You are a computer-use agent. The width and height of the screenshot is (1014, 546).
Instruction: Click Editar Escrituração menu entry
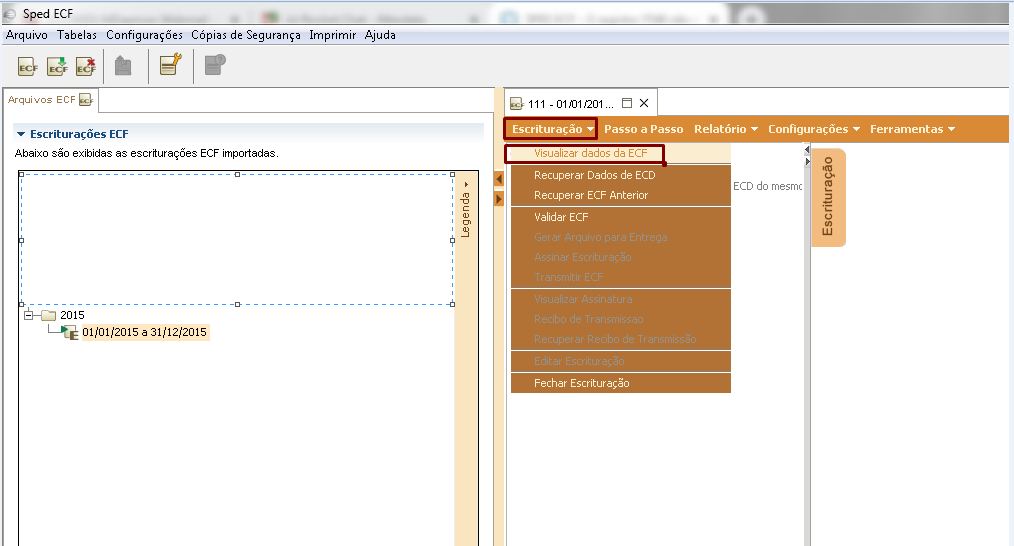click(621, 362)
